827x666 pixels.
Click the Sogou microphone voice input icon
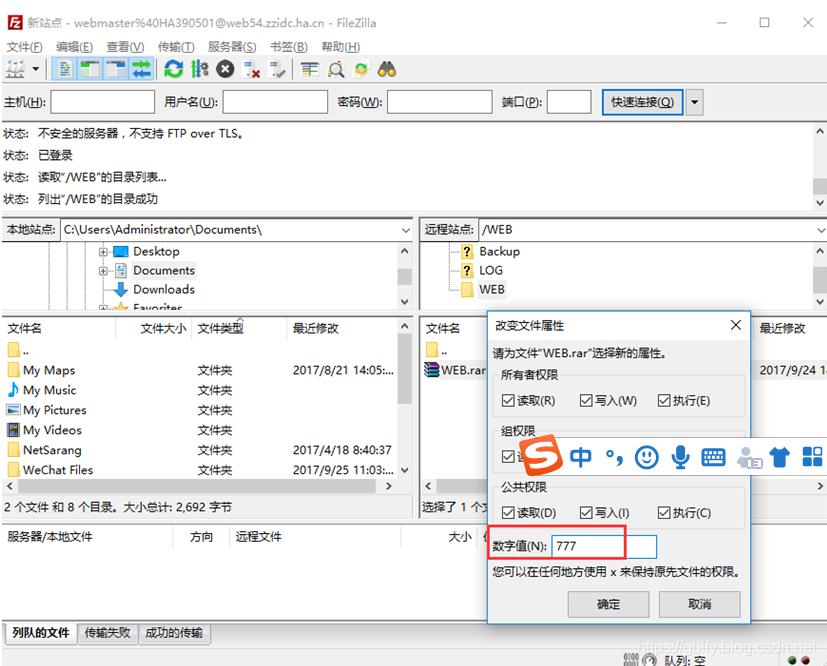(x=680, y=457)
